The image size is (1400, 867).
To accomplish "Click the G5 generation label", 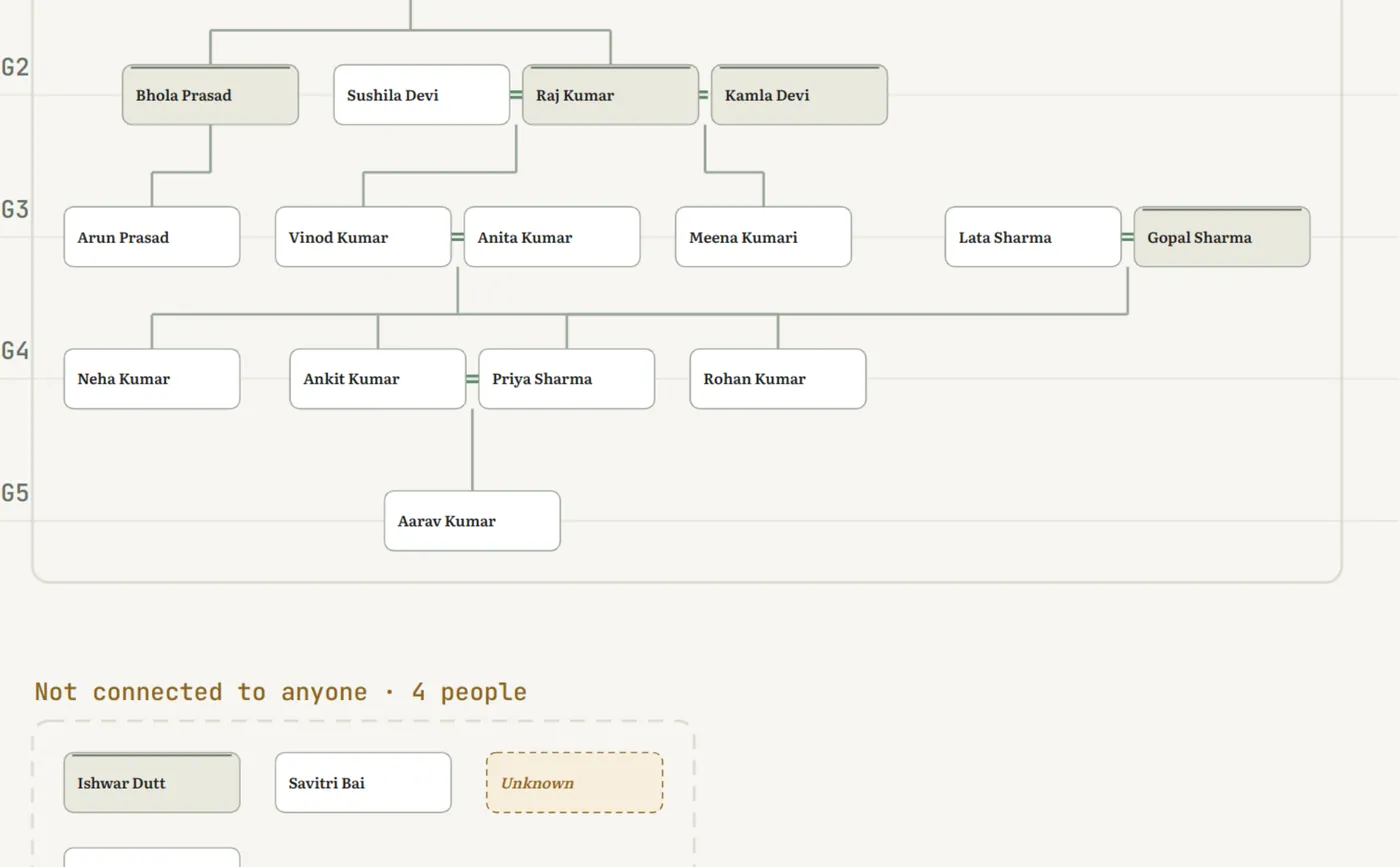I will point(15,493).
